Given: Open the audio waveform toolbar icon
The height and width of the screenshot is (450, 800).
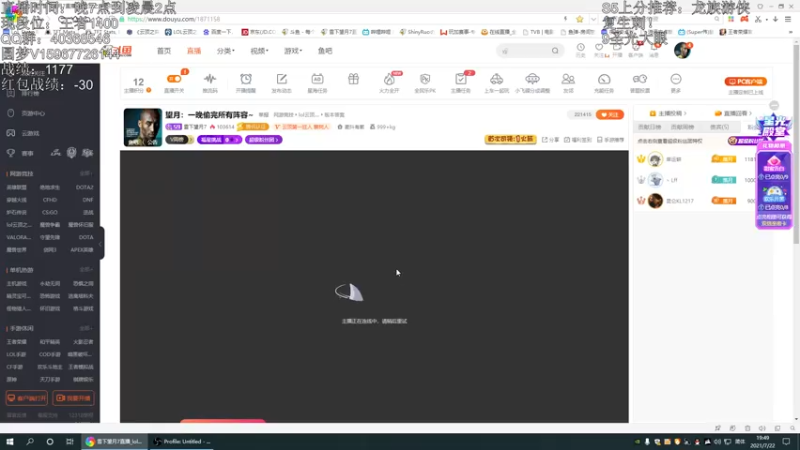Looking at the screenshot, I should pyautogui.click(x=210, y=79).
